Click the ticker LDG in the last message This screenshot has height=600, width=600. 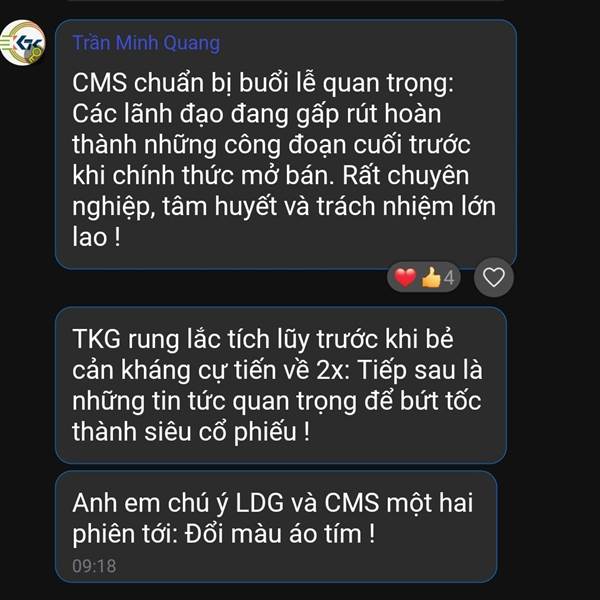click(259, 502)
